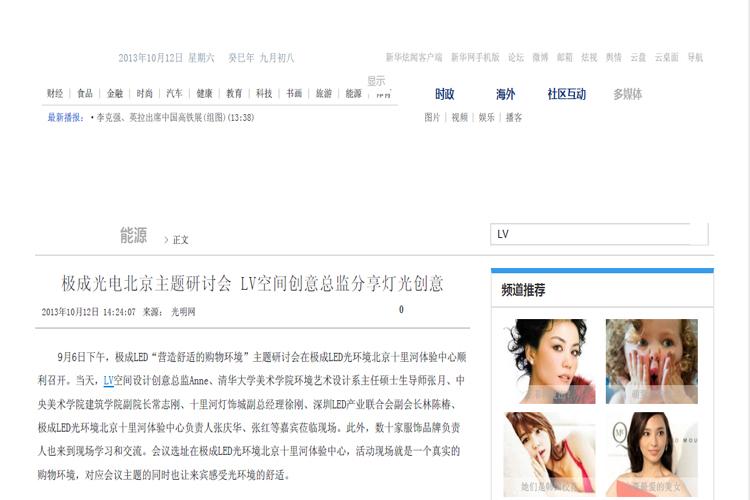Open the 海外 tab
Screen dimensions: 750x500
click(x=505, y=94)
